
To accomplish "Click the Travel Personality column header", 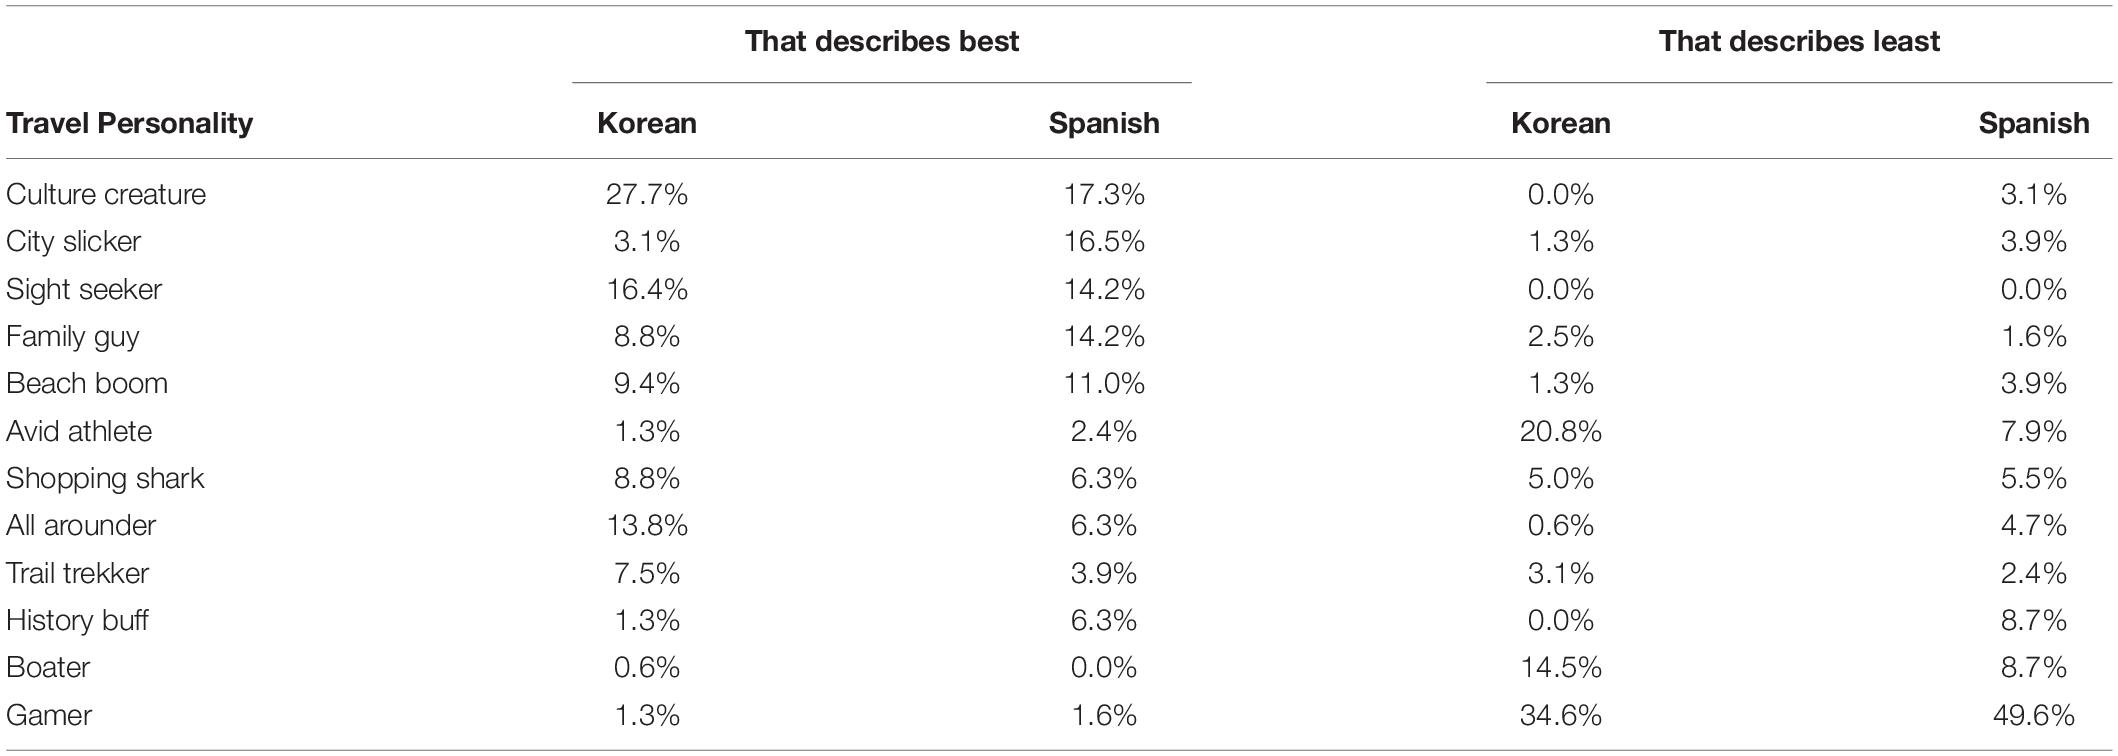I will coord(129,124).
